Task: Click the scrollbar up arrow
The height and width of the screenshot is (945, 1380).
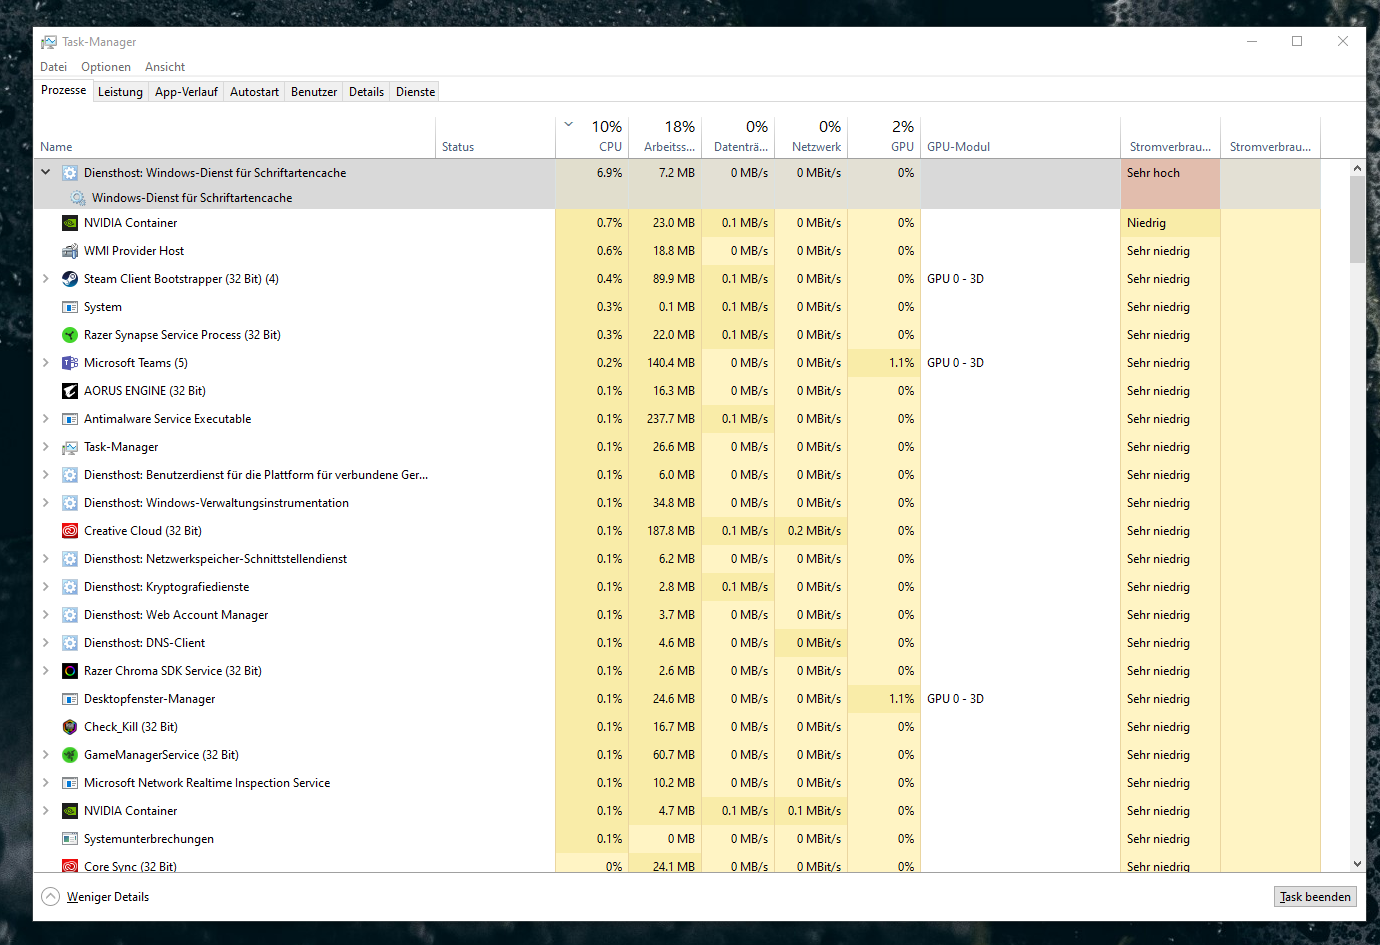Action: point(1357,168)
